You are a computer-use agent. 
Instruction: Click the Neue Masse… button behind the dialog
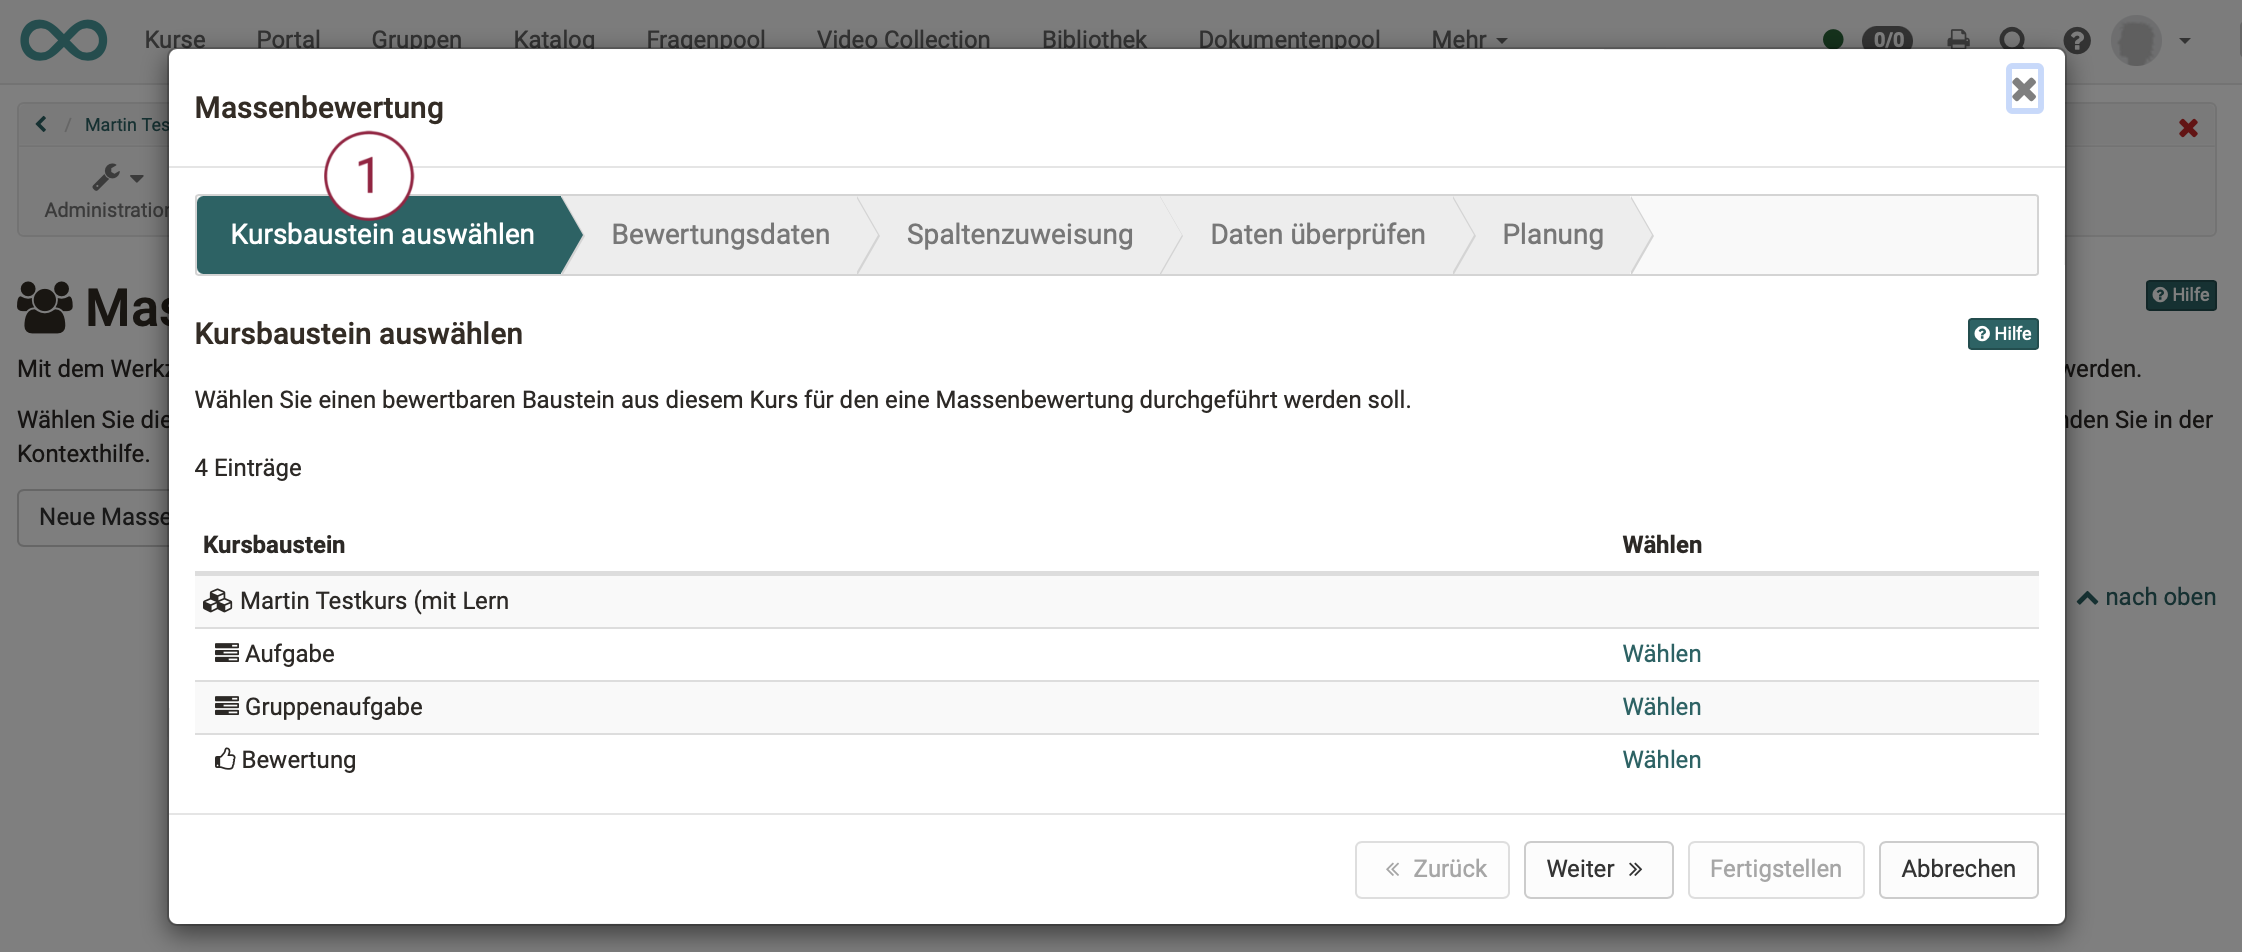(94, 518)
